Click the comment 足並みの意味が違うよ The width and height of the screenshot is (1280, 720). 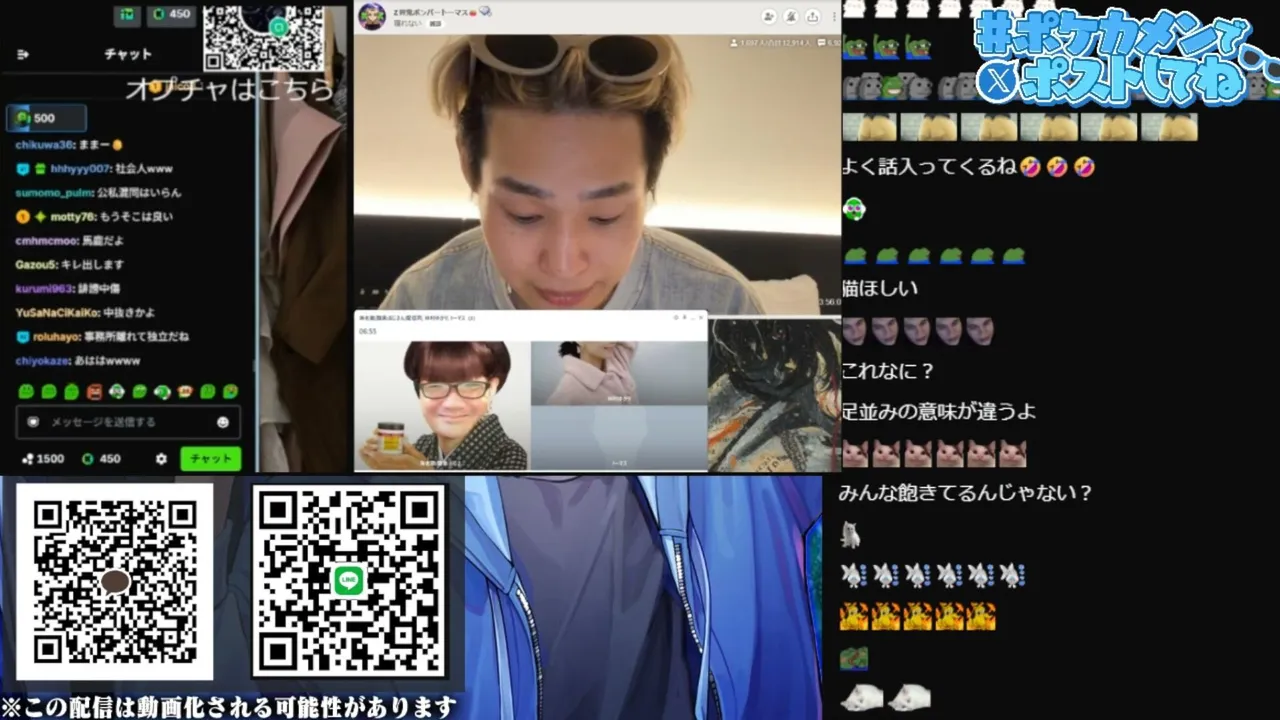940,412
